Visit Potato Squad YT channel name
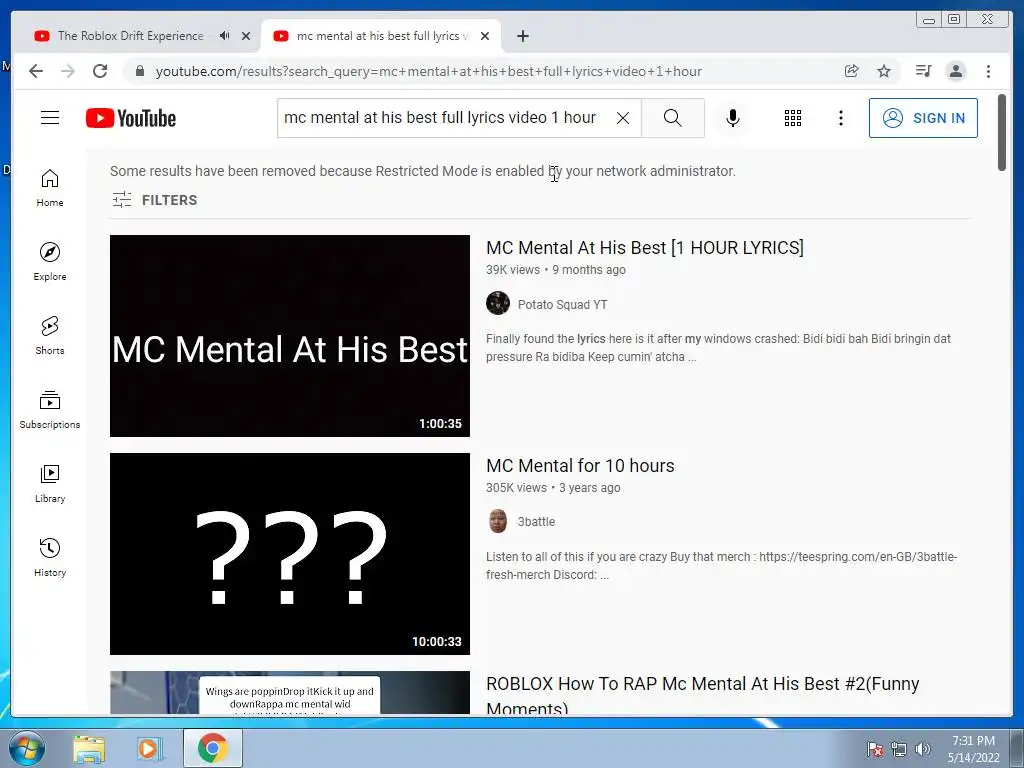 tap(562, 305)
